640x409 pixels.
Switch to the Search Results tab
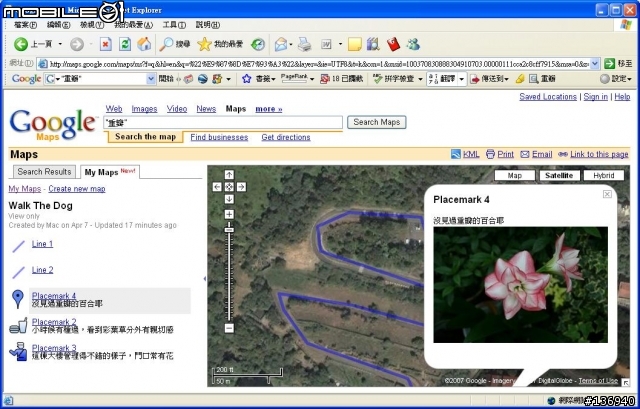pyautogui.click(x=44, y=172)
